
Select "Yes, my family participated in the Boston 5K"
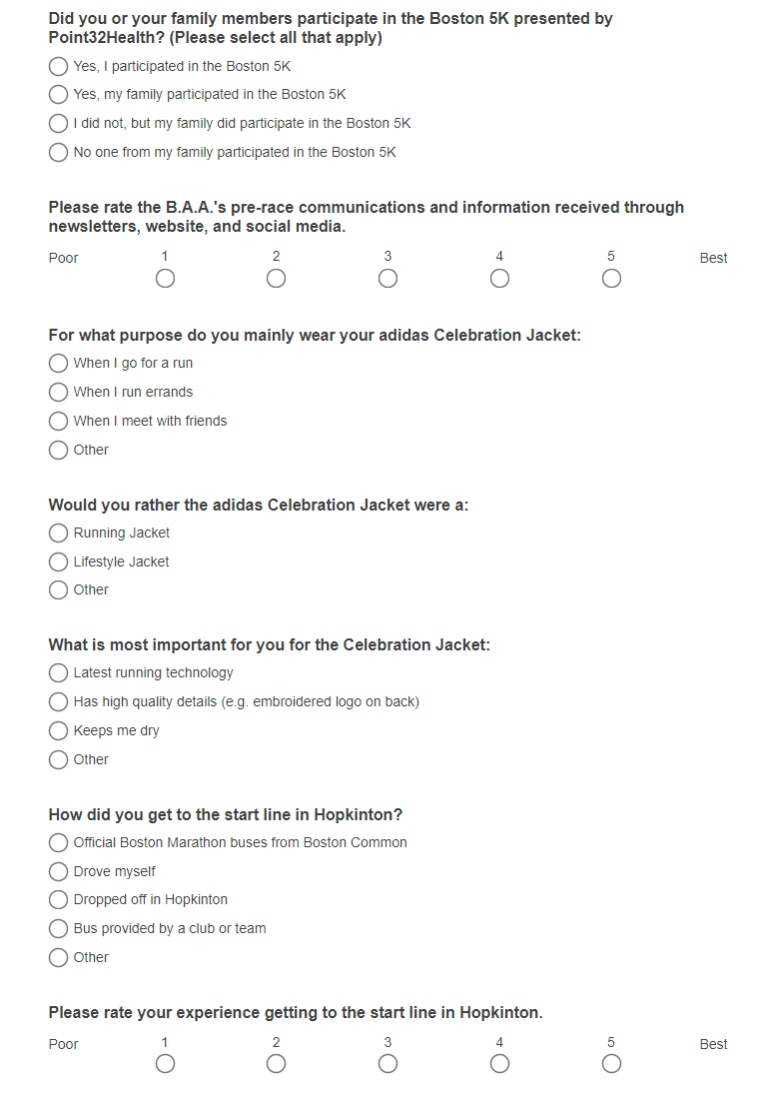point(58,94)
